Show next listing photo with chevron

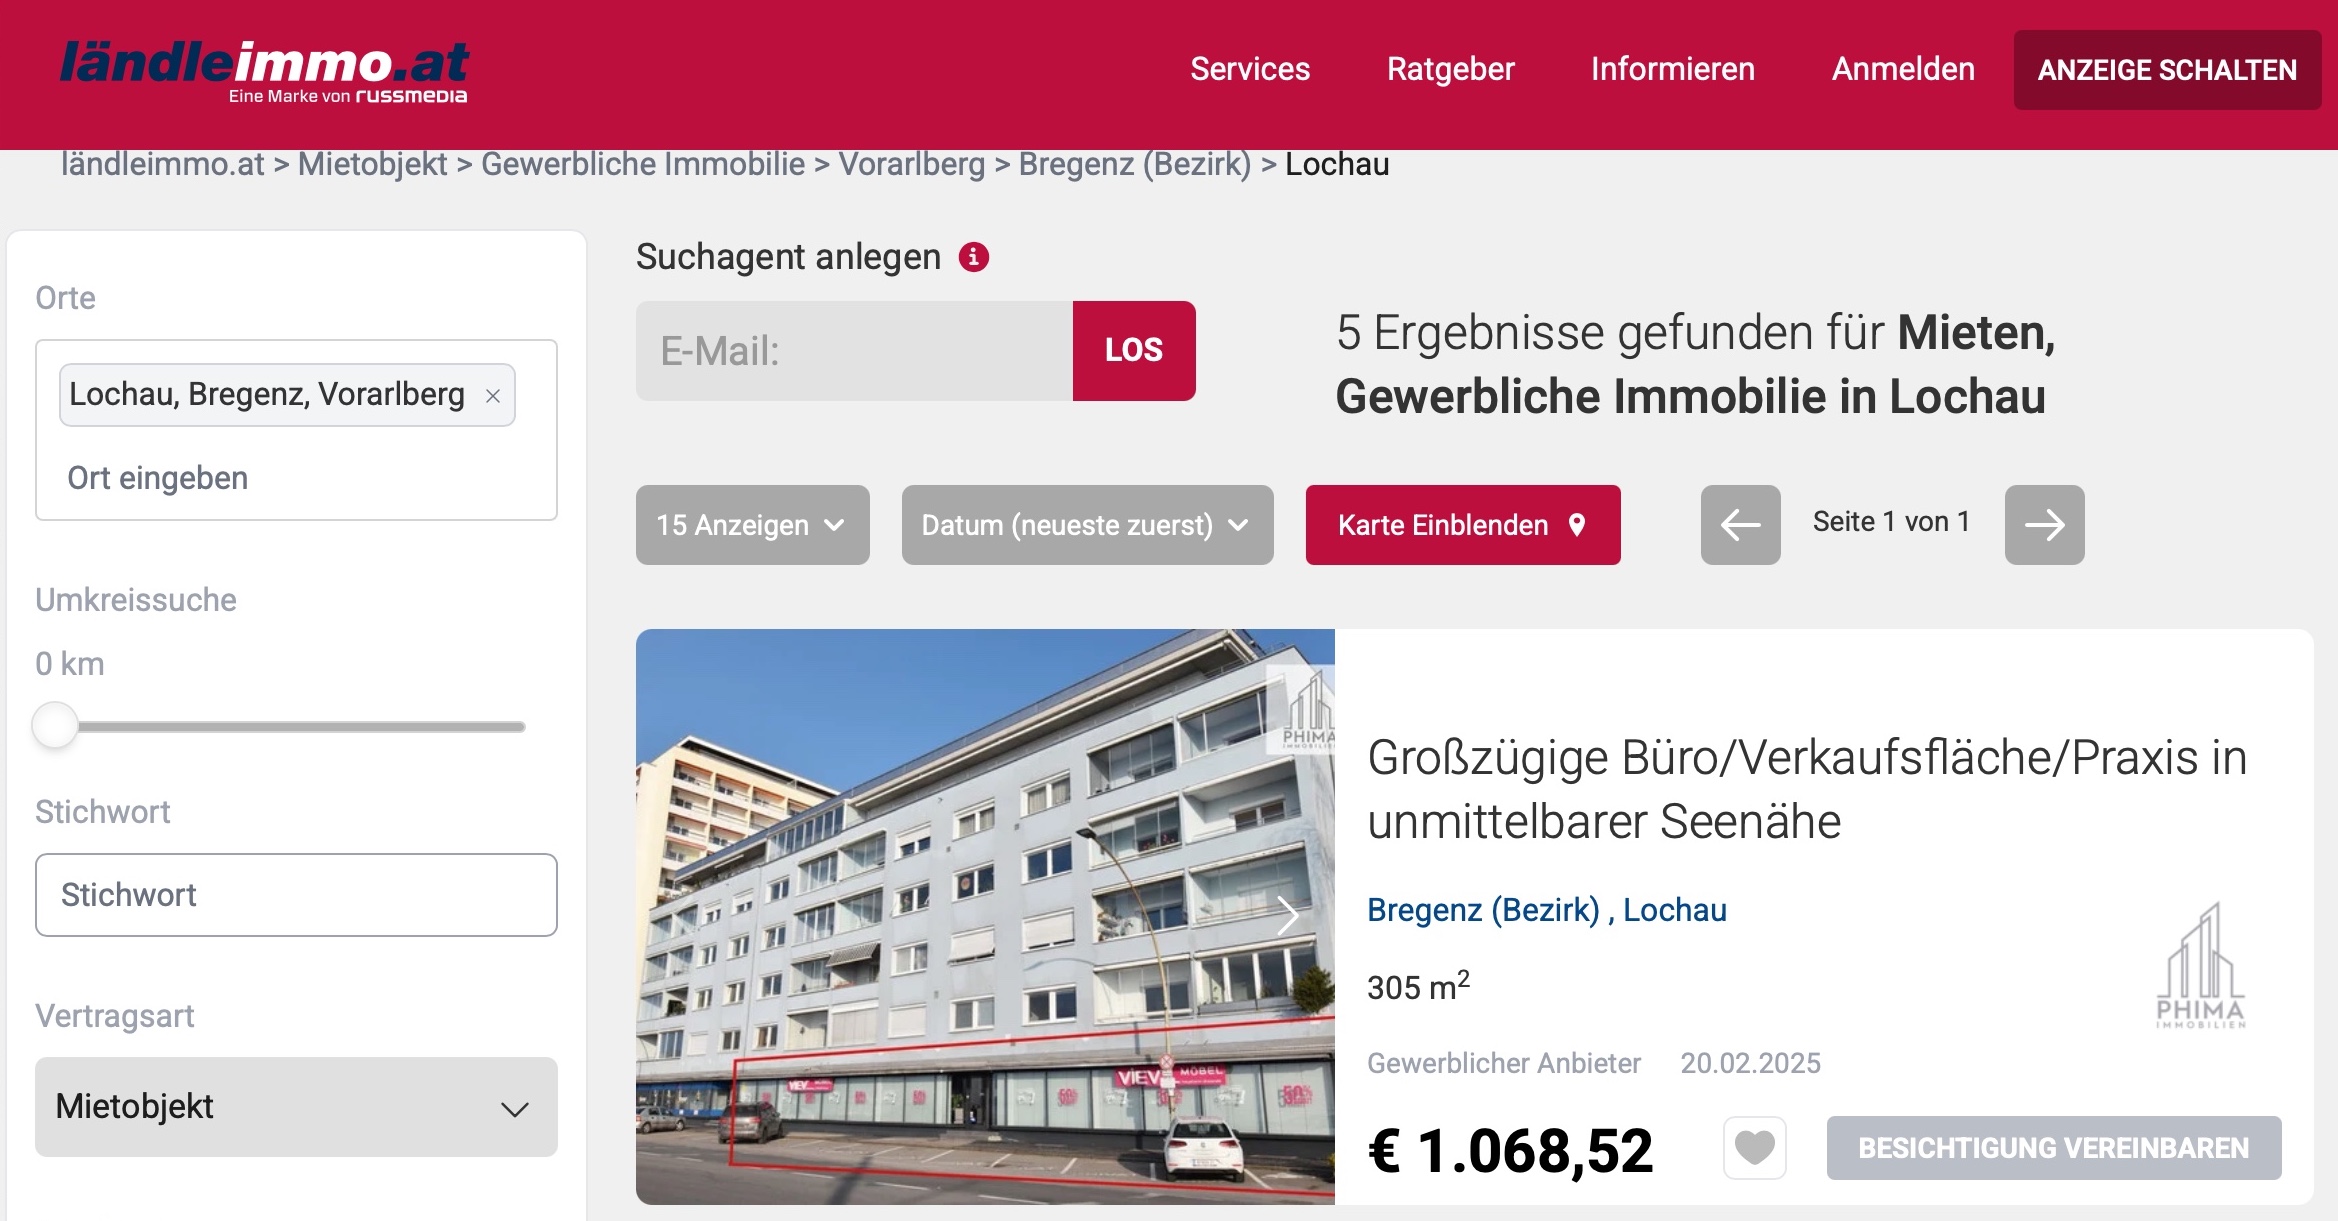coord(1288,915)
